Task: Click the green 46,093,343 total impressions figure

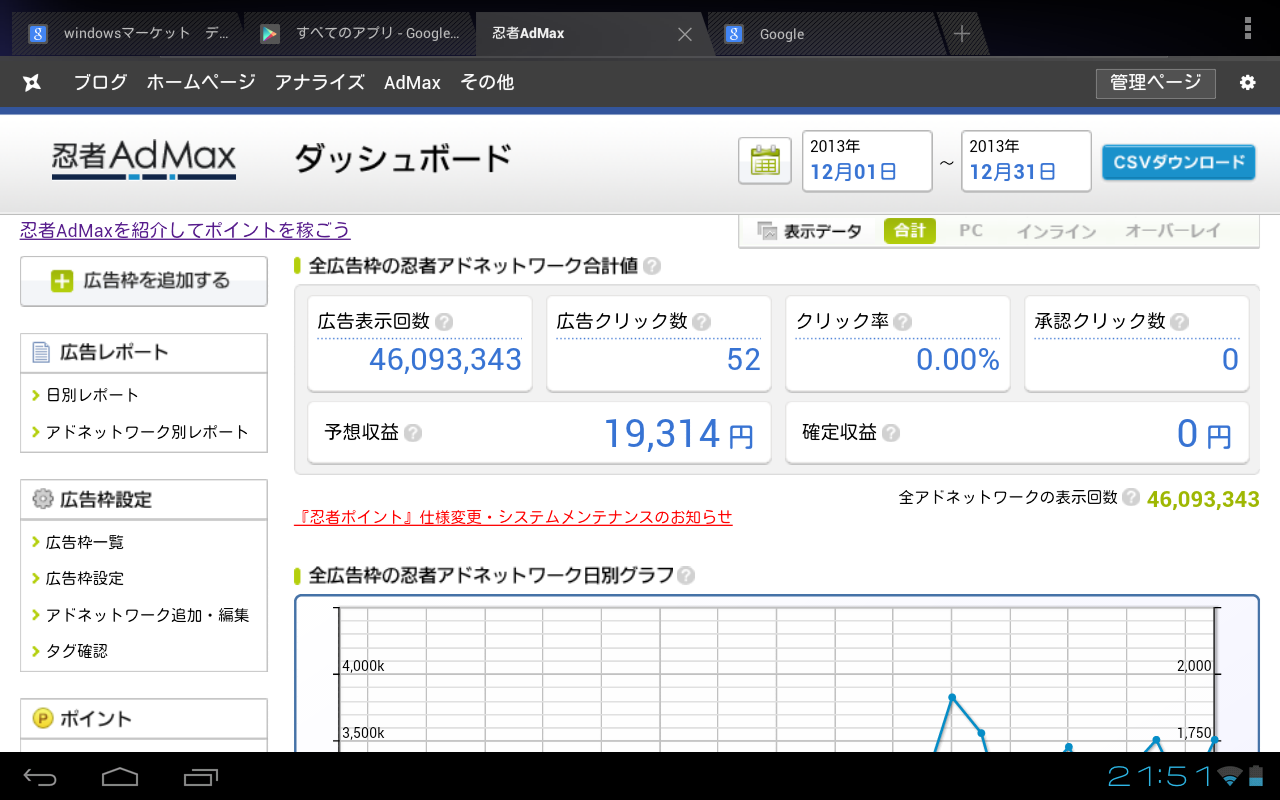Action: pyautogui.click(x=1203, y=499)
